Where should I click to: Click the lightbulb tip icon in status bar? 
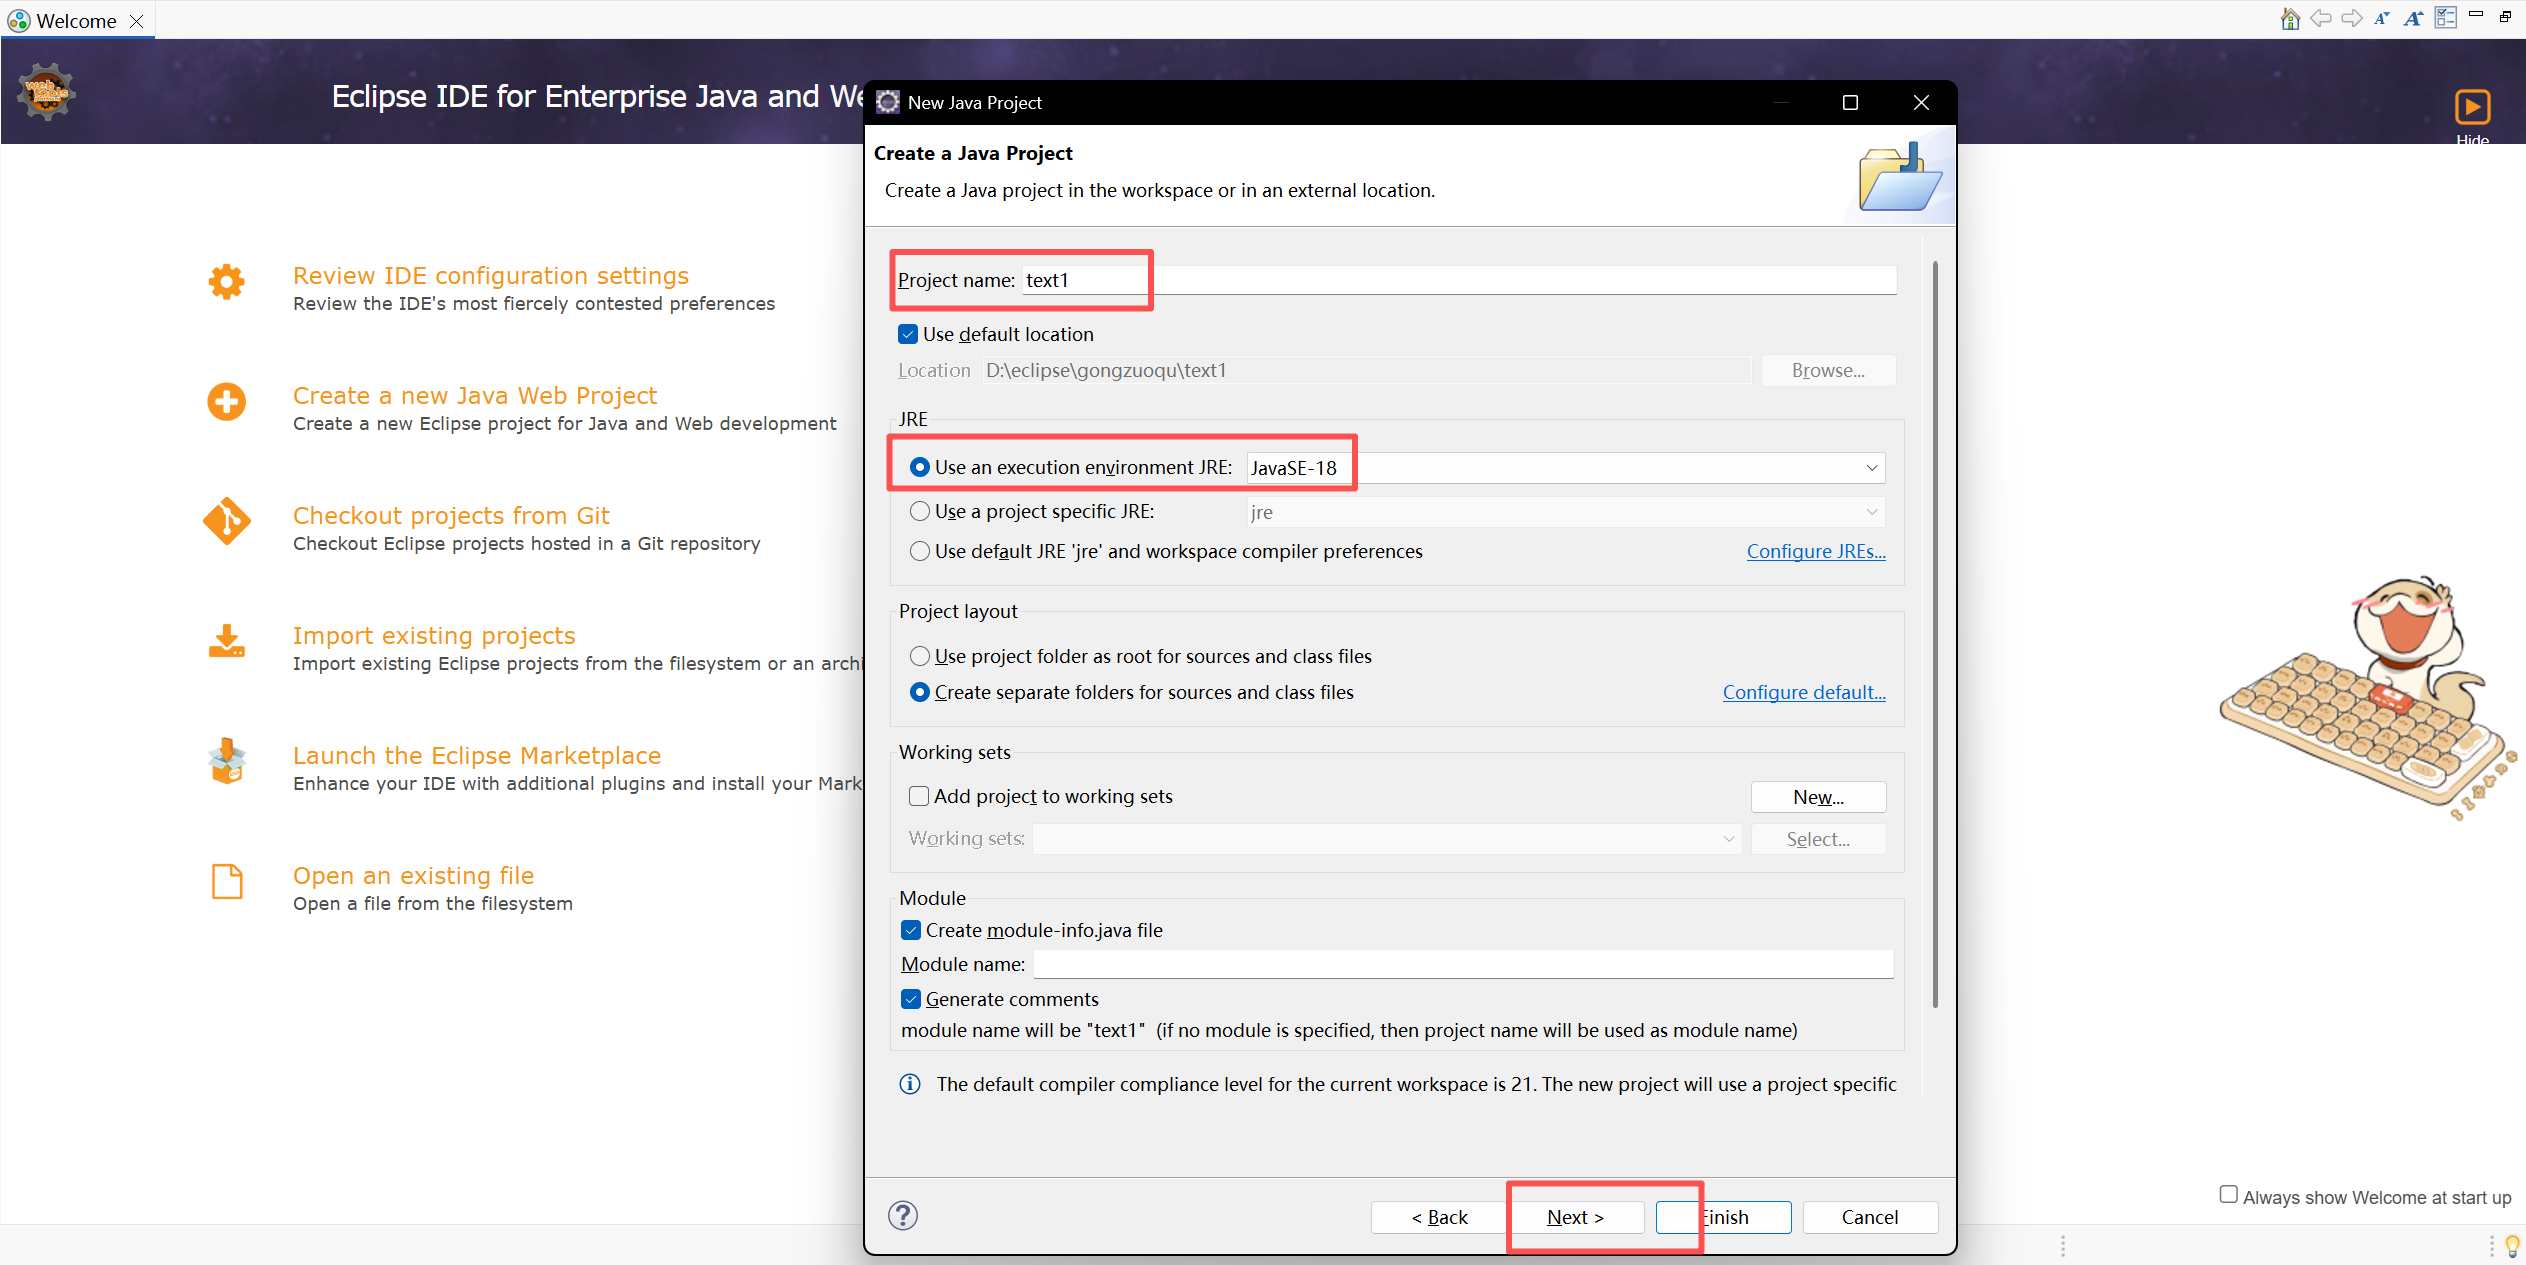pos(2512,1245)
